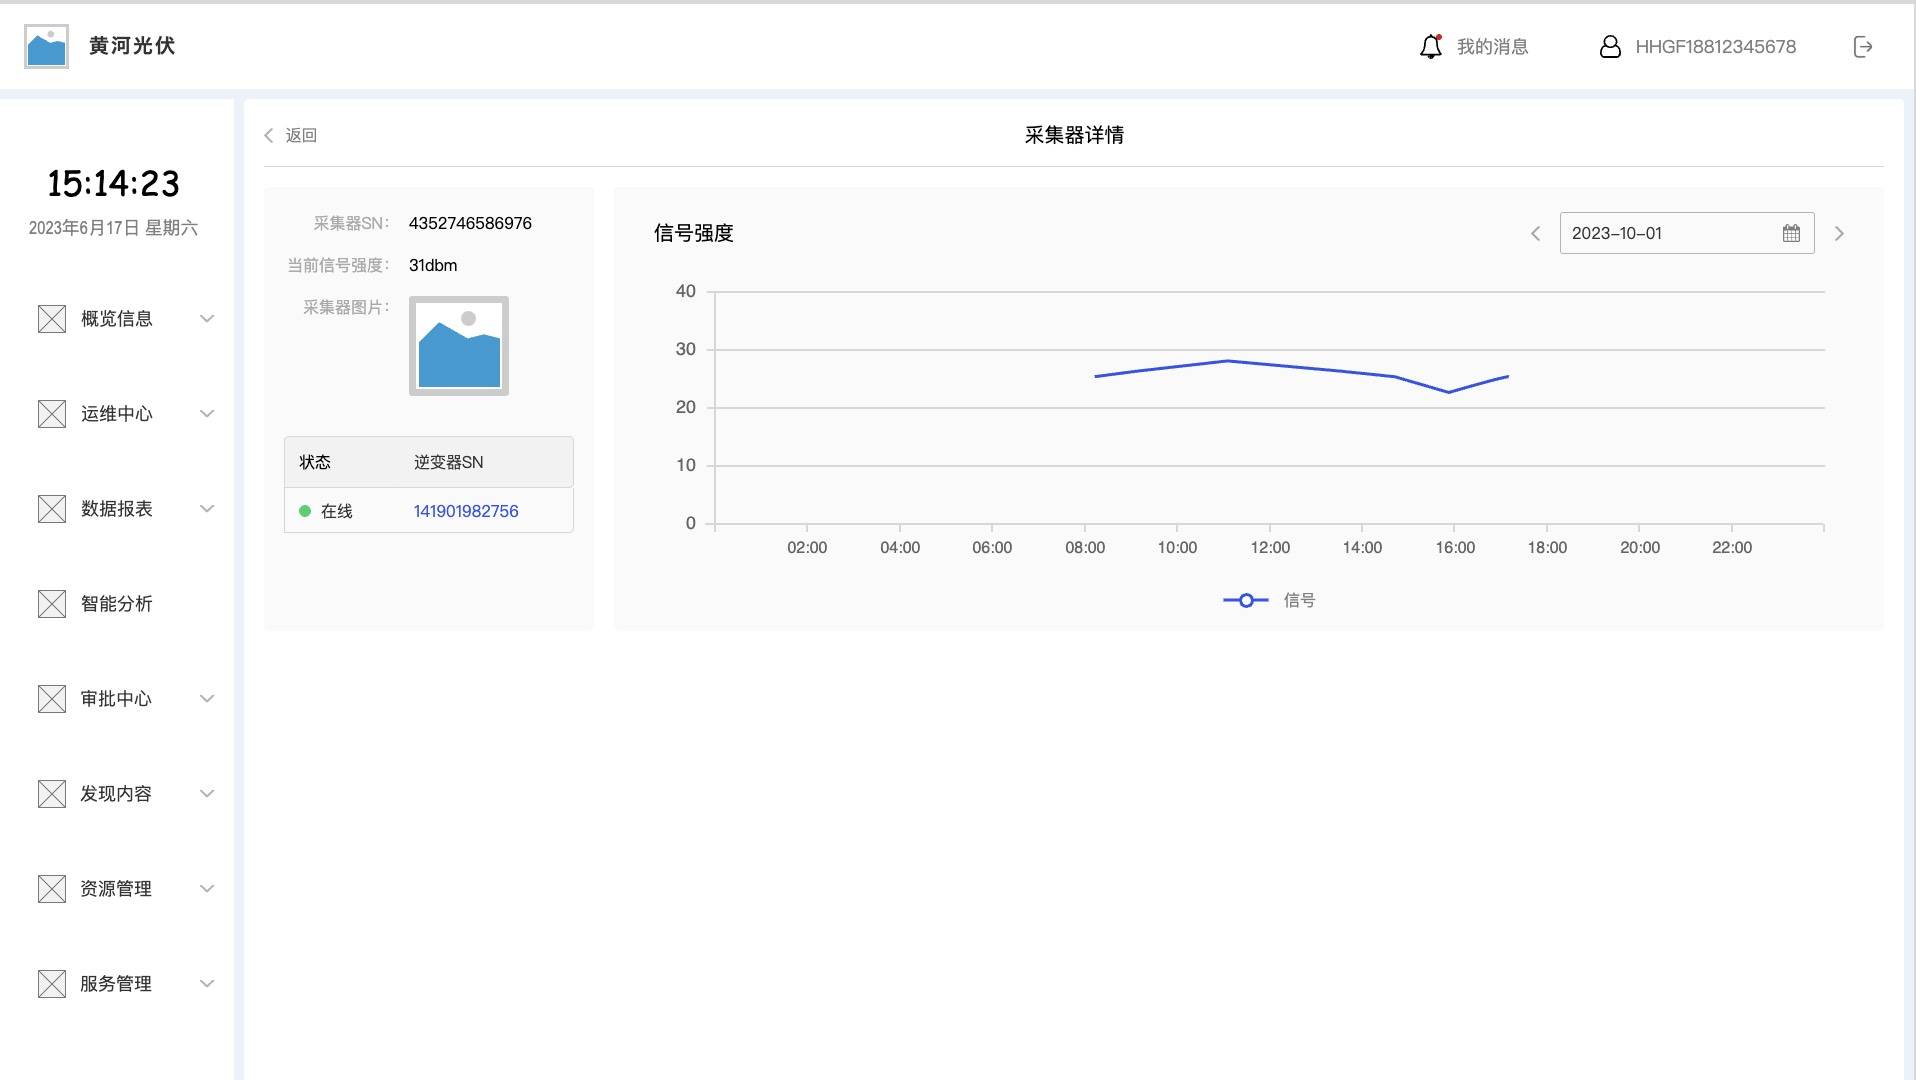Click the 智能分析 sidebar icon
The height and width of the screenshot is (1080, 1916).
[51, 603]
